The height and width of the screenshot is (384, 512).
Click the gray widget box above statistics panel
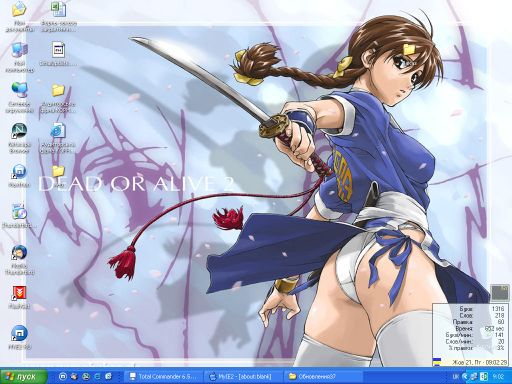point(499,292)
